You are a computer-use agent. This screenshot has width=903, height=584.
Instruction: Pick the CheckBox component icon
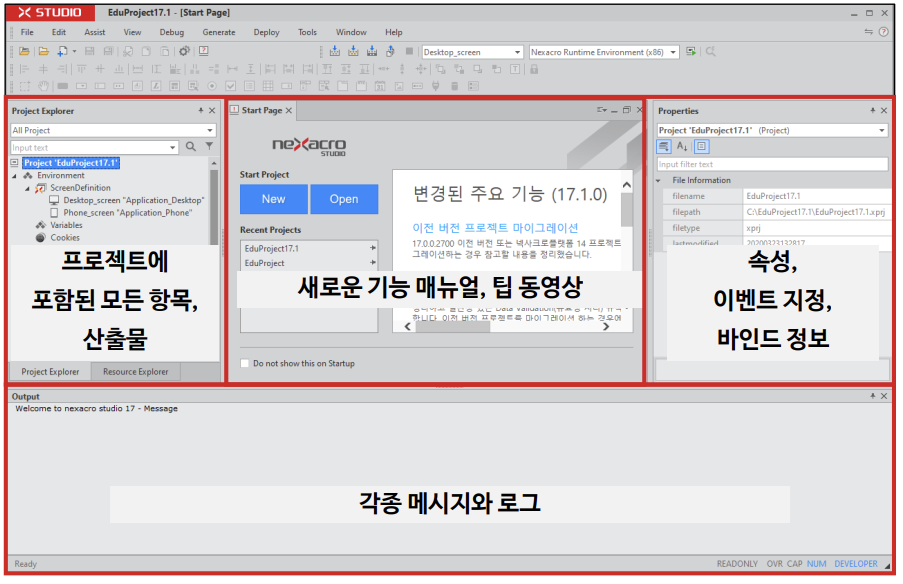point(230,86)
